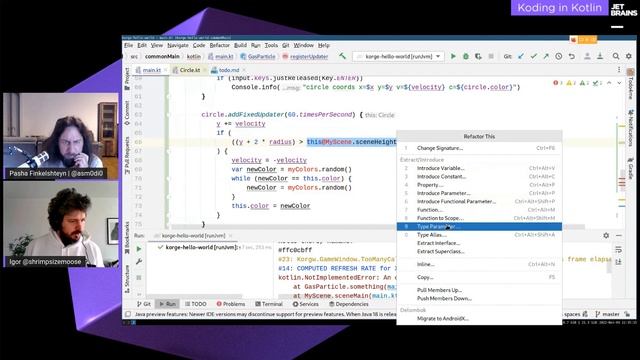
Task: Open Pull Requests side tab
Action: [x=127, y=156]
